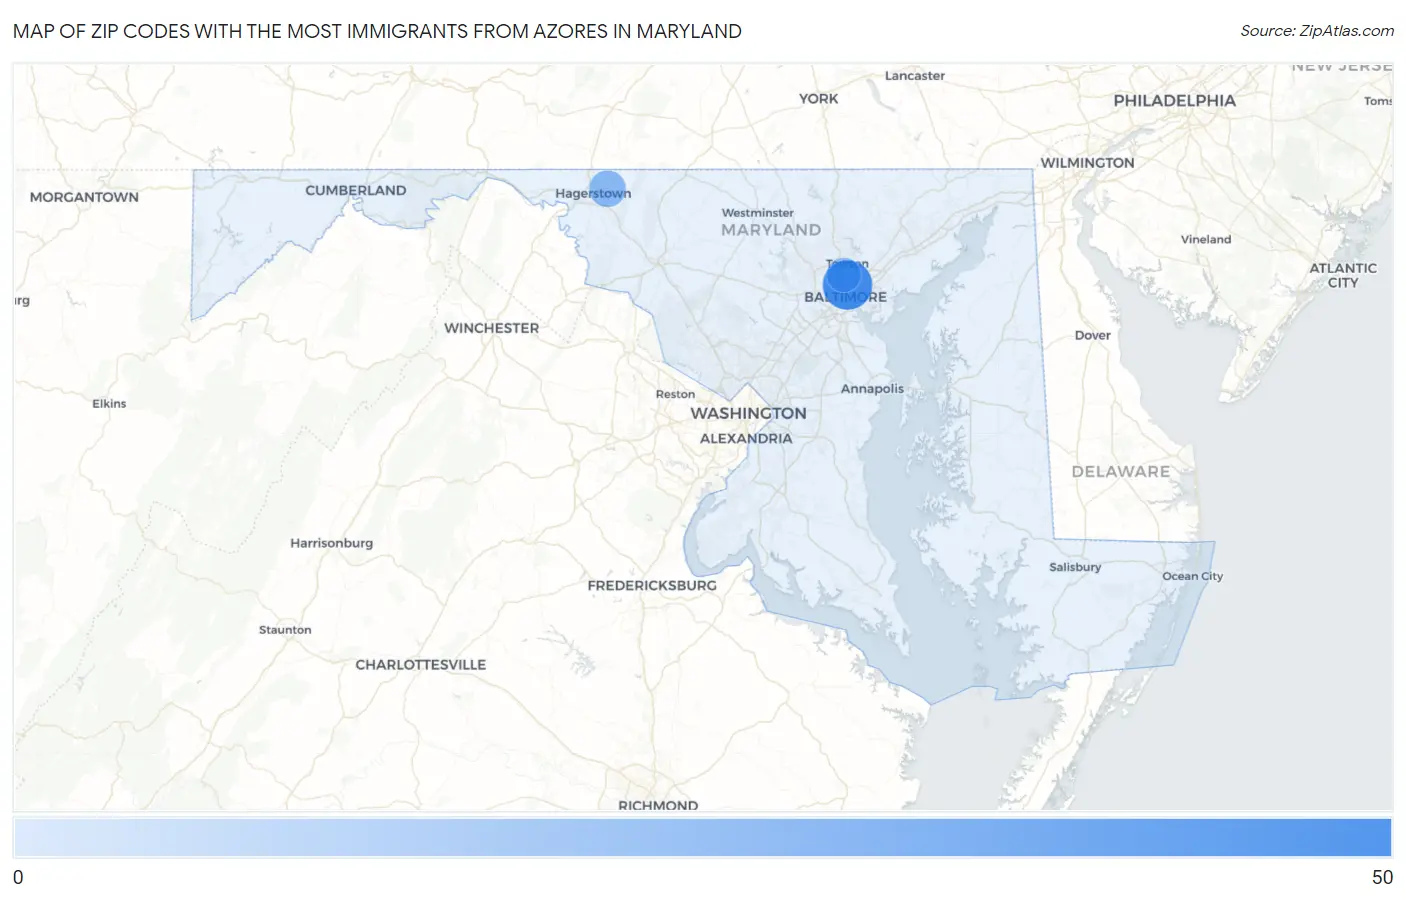Click the Reston label
The image size is (1406, 899).
coord(675,394)
